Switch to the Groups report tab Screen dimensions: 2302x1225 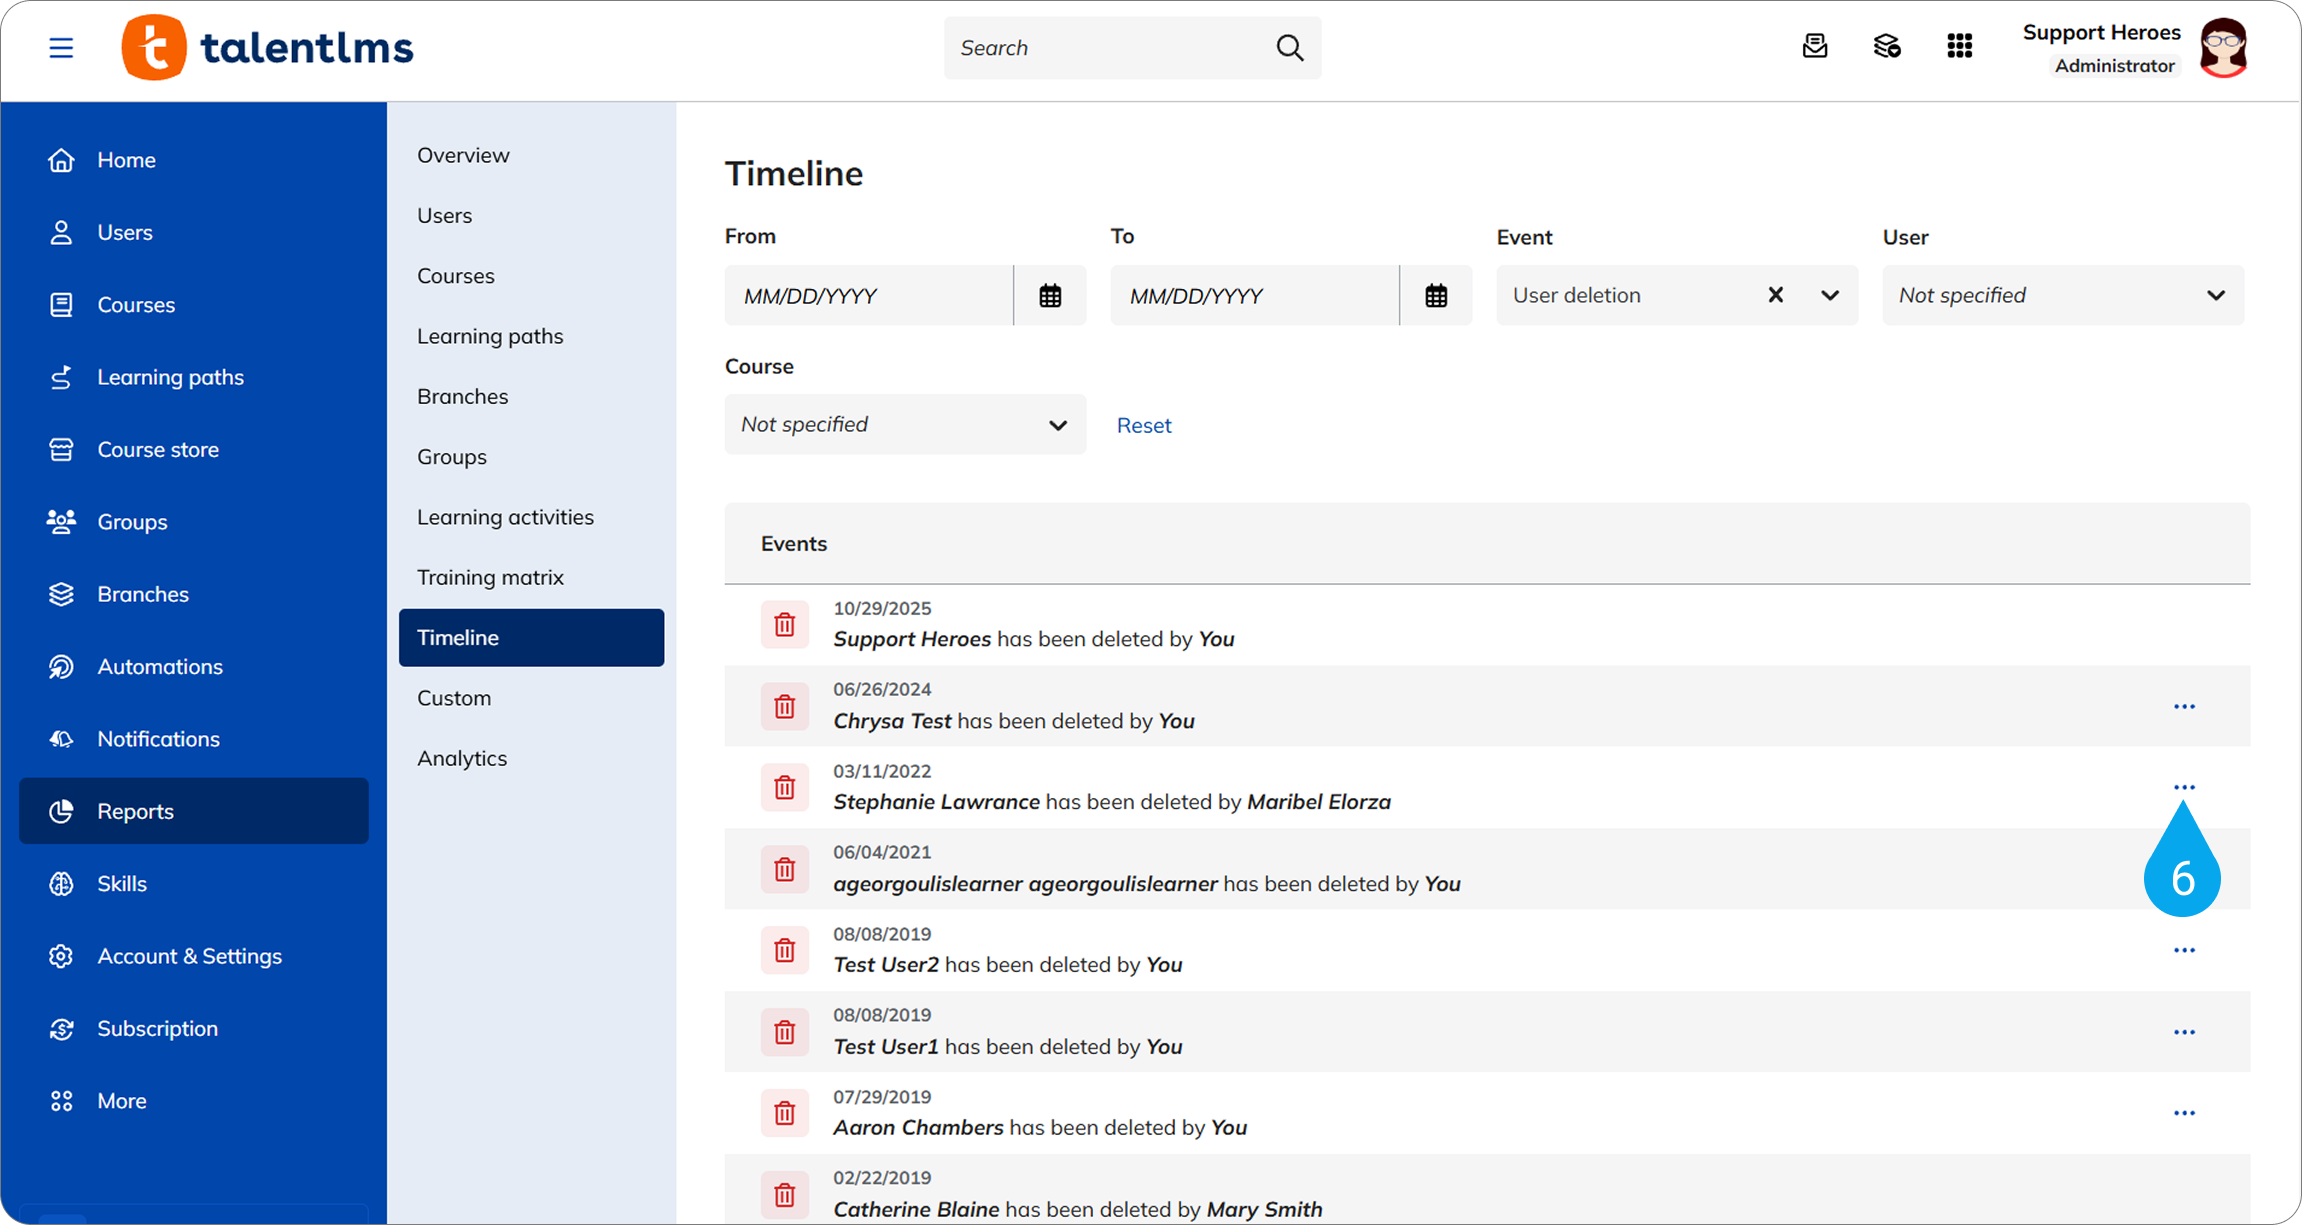(531, 457)
